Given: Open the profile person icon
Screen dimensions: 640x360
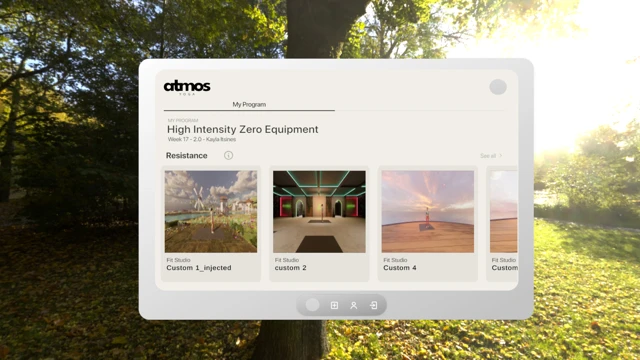Looking at the screenshot, I should [353, 305].
